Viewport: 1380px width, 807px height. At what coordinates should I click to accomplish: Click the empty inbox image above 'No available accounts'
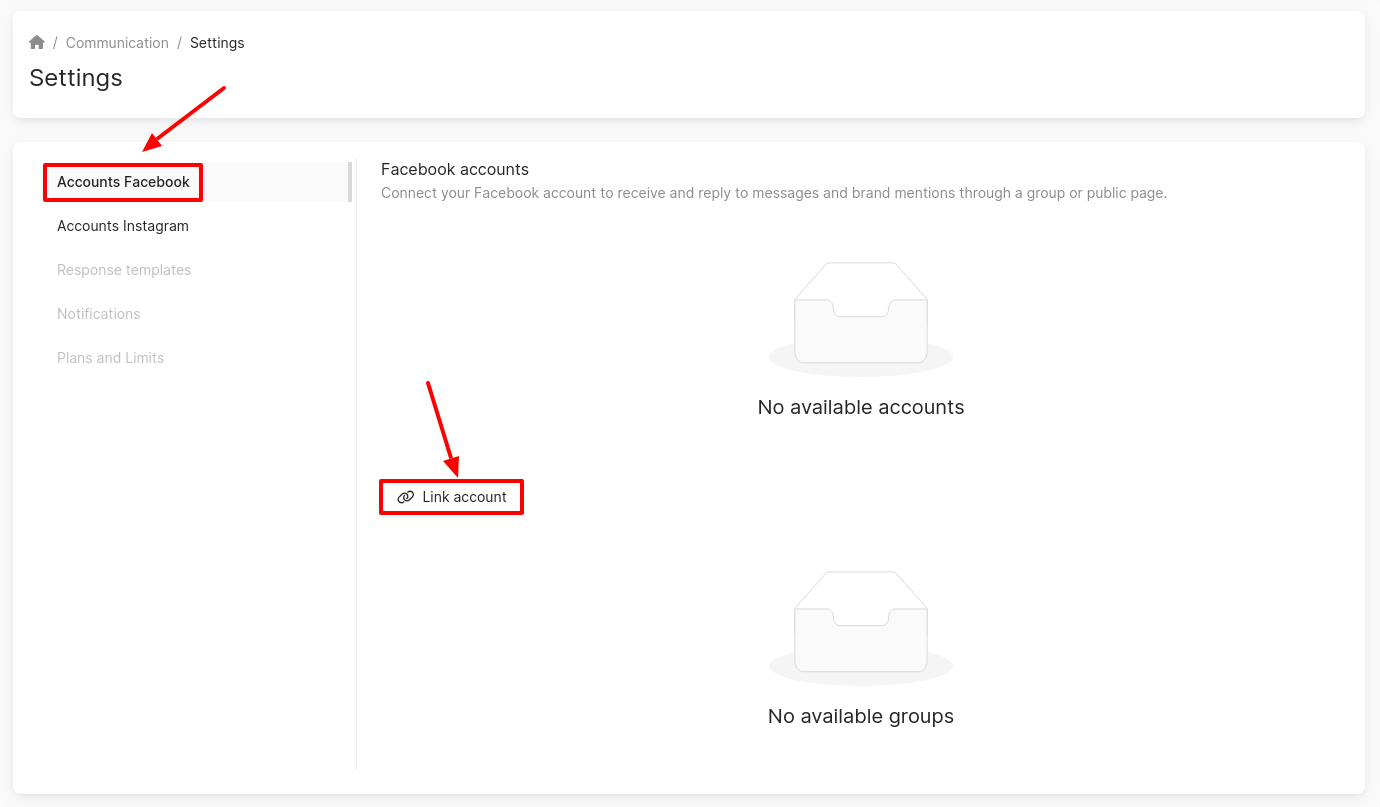861,319
